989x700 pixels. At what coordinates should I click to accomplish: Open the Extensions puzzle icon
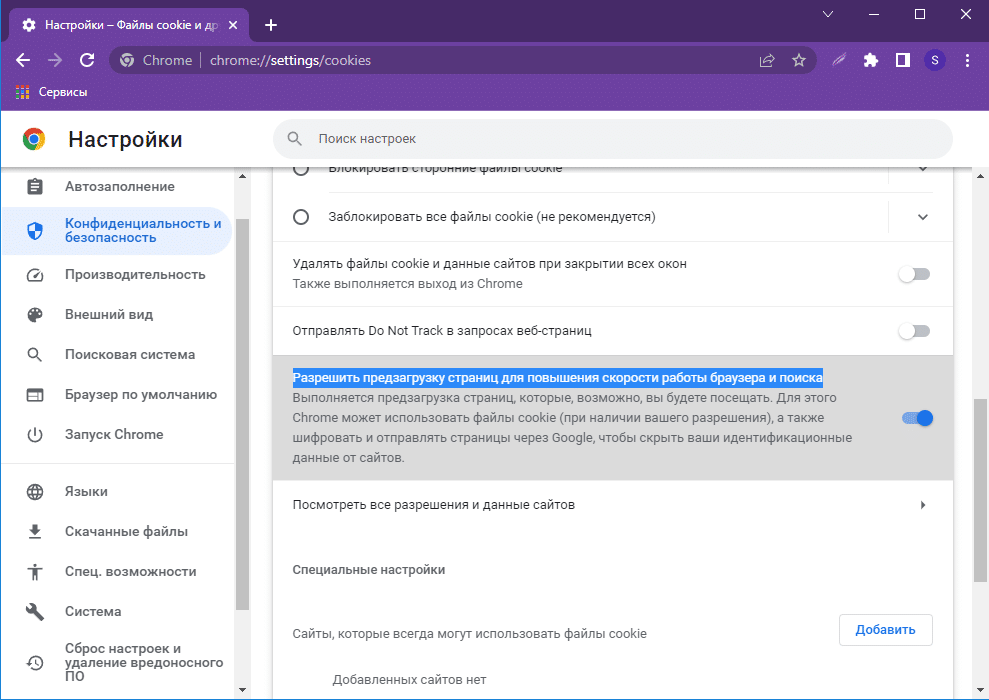[x=871, y=60]
